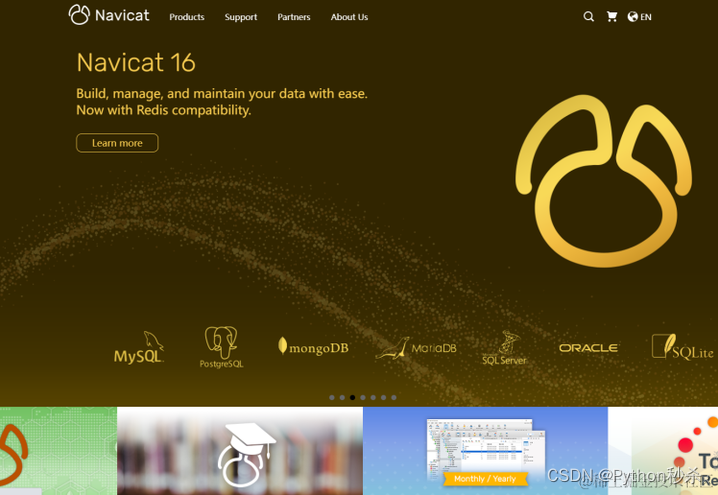718x495 pixels.
Task: Click the Monthly / Yearly ribbon label
Action: pyautogui.click(x=485, y=479)
